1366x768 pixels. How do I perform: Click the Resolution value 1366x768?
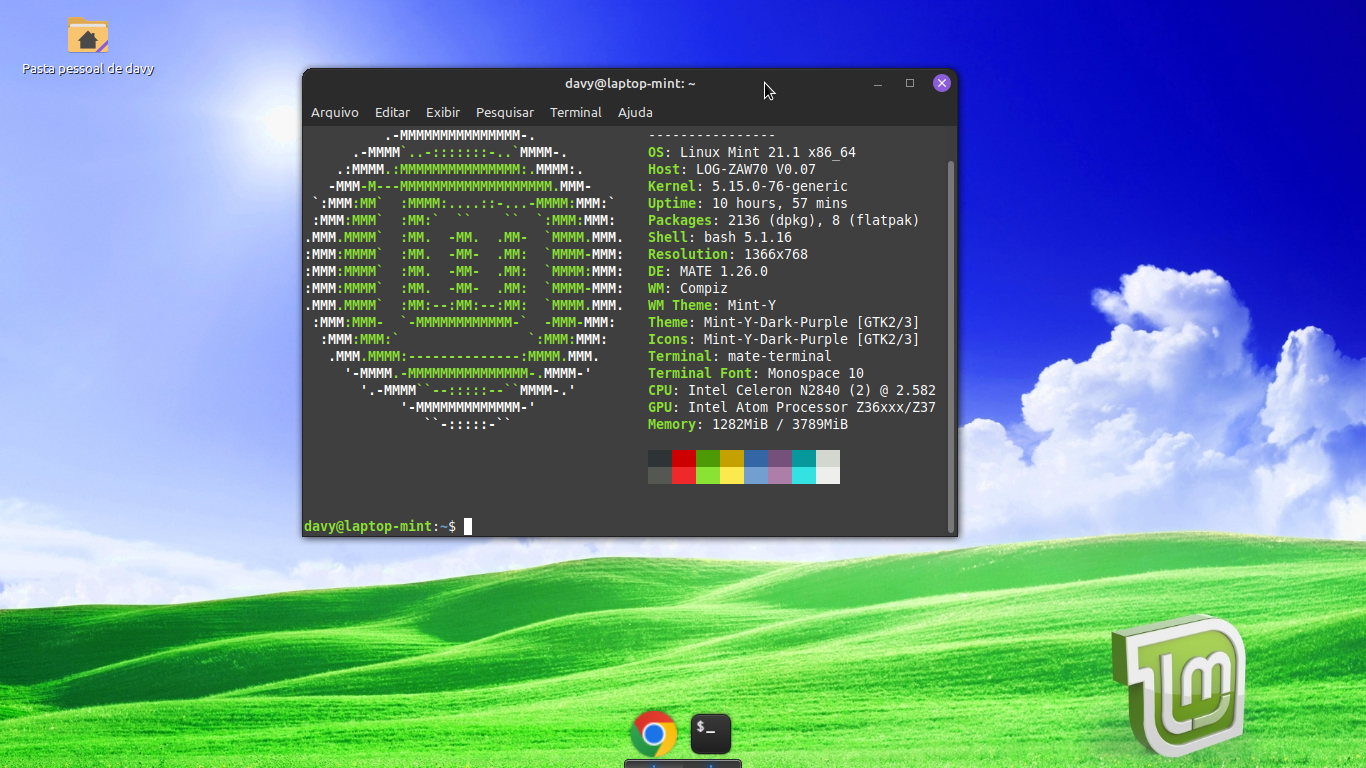(776, 255)
